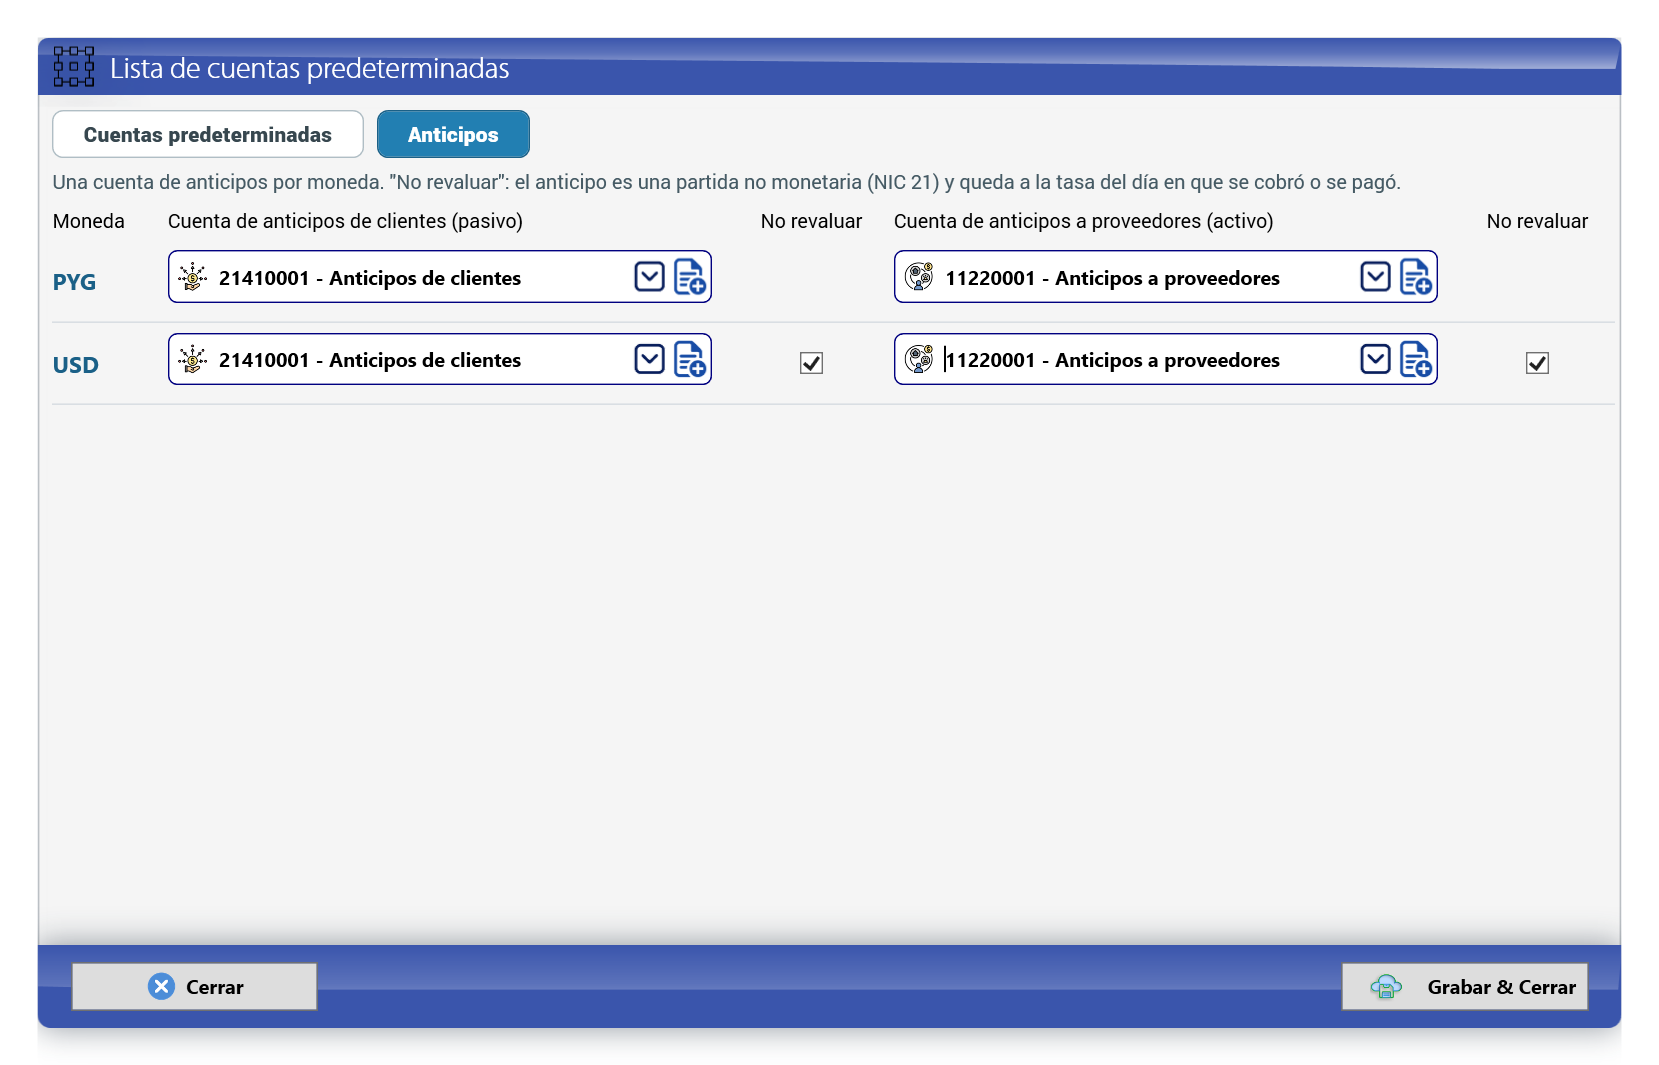Toggle No revaluar for USD client advances
The width and height of the screenshot is (1659, 1065).
(811, 363)
